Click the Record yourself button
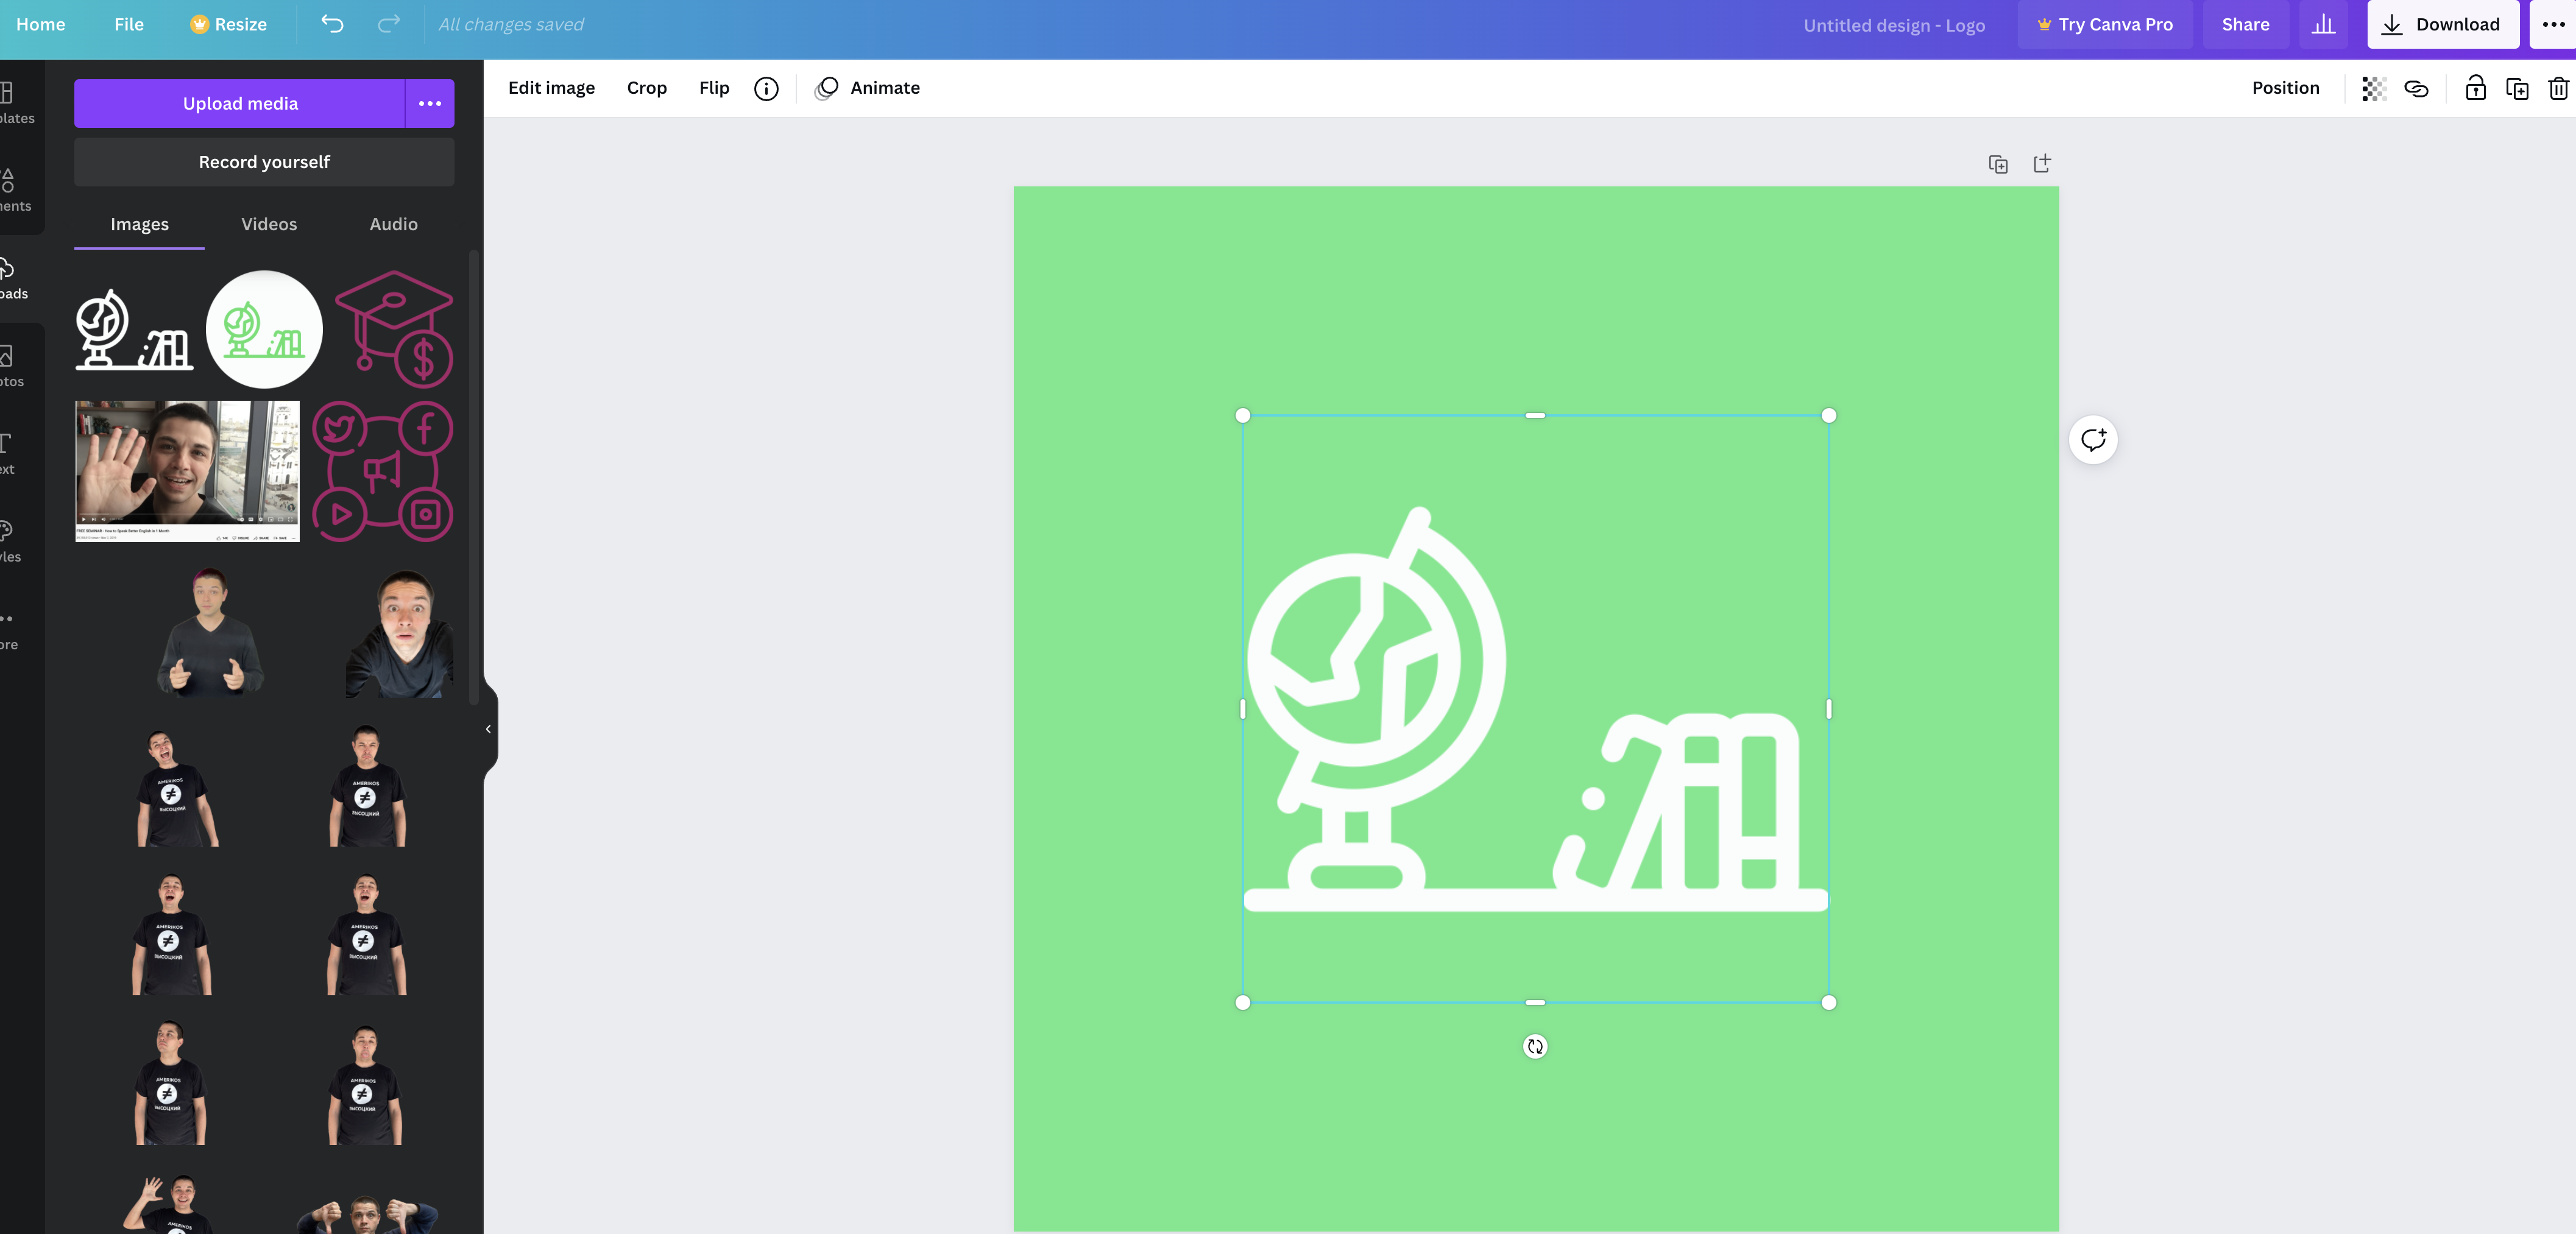Image resolution: width=2576 pixels, height=1234 pixels. pyautogui.click(x=264, y=162)
